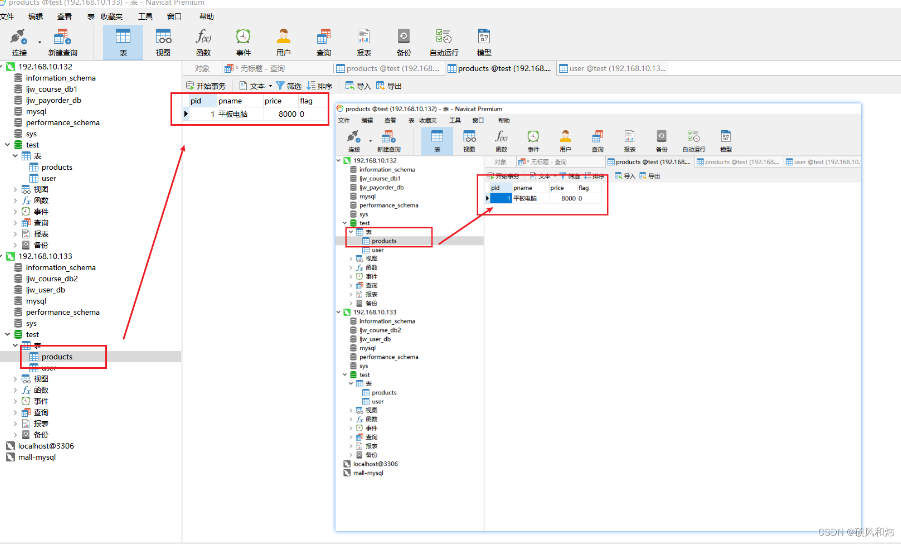Viewport: 901px width, 544px height.
Task: Open 文件 menu in outer window
Action: [6, 17]
